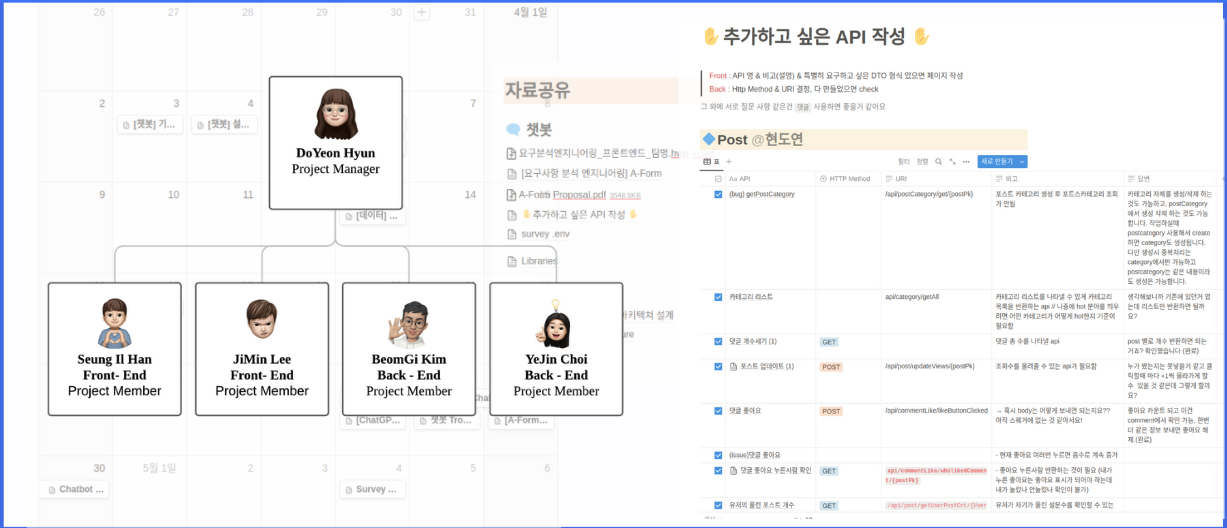The height and width of the screenshot is (528, 1227).
Task: Click the BeomGi Kim avatar card
Action: [409, 348]
